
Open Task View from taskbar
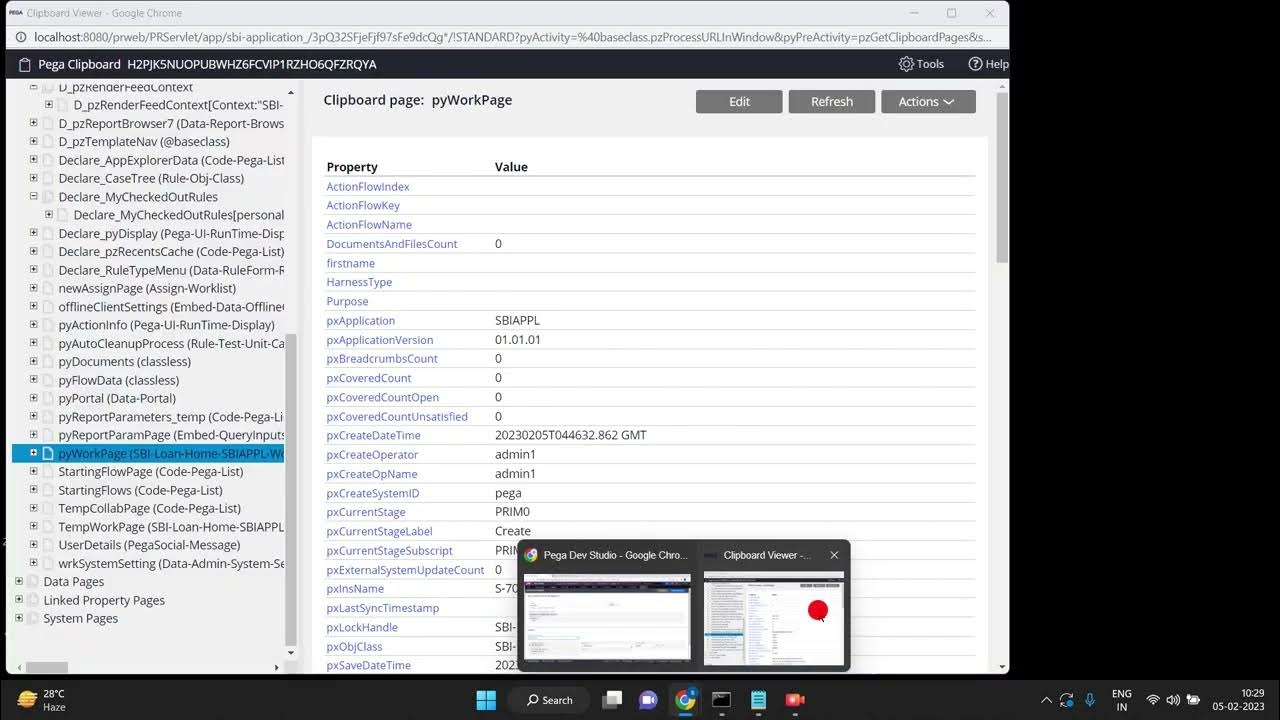[x=612, y=700]
